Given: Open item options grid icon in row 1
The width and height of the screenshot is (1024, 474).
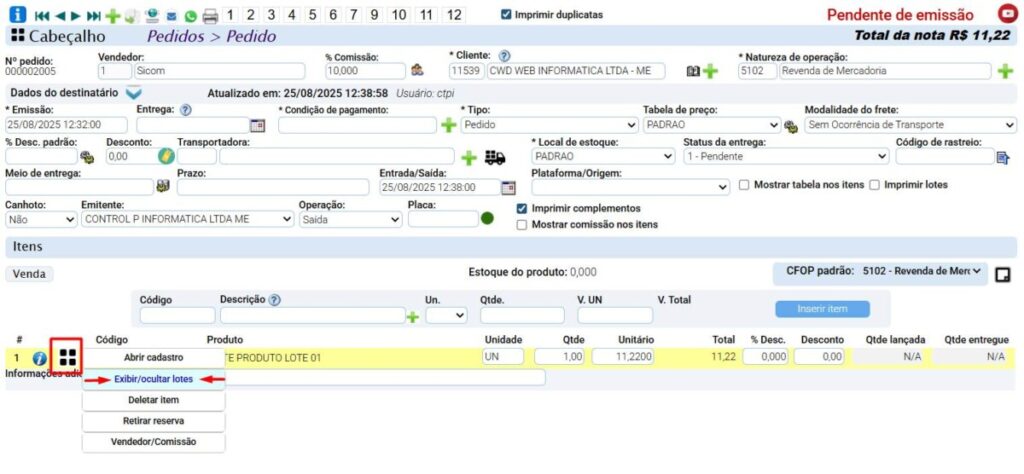Looking at the screenshot, I should [x=67, y=356].
